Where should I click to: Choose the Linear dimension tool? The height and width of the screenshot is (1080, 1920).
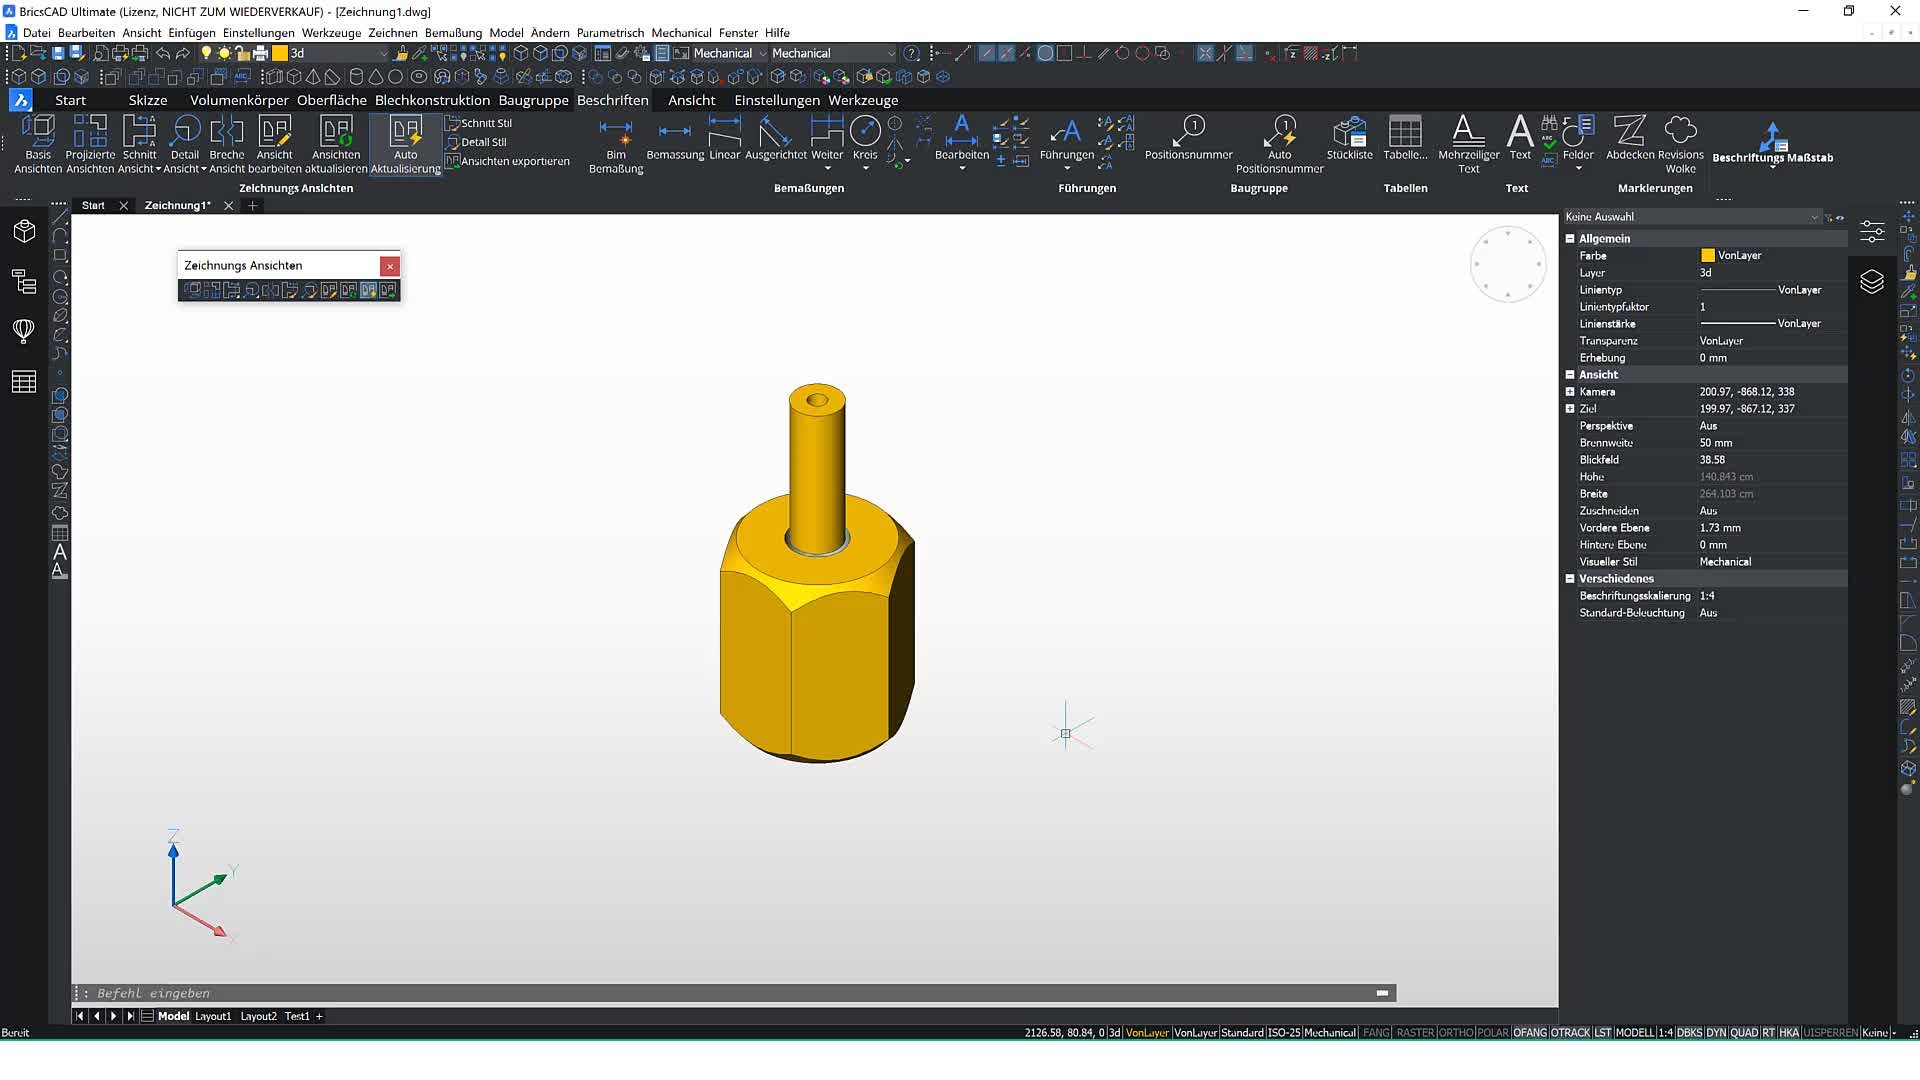[724, 138]
